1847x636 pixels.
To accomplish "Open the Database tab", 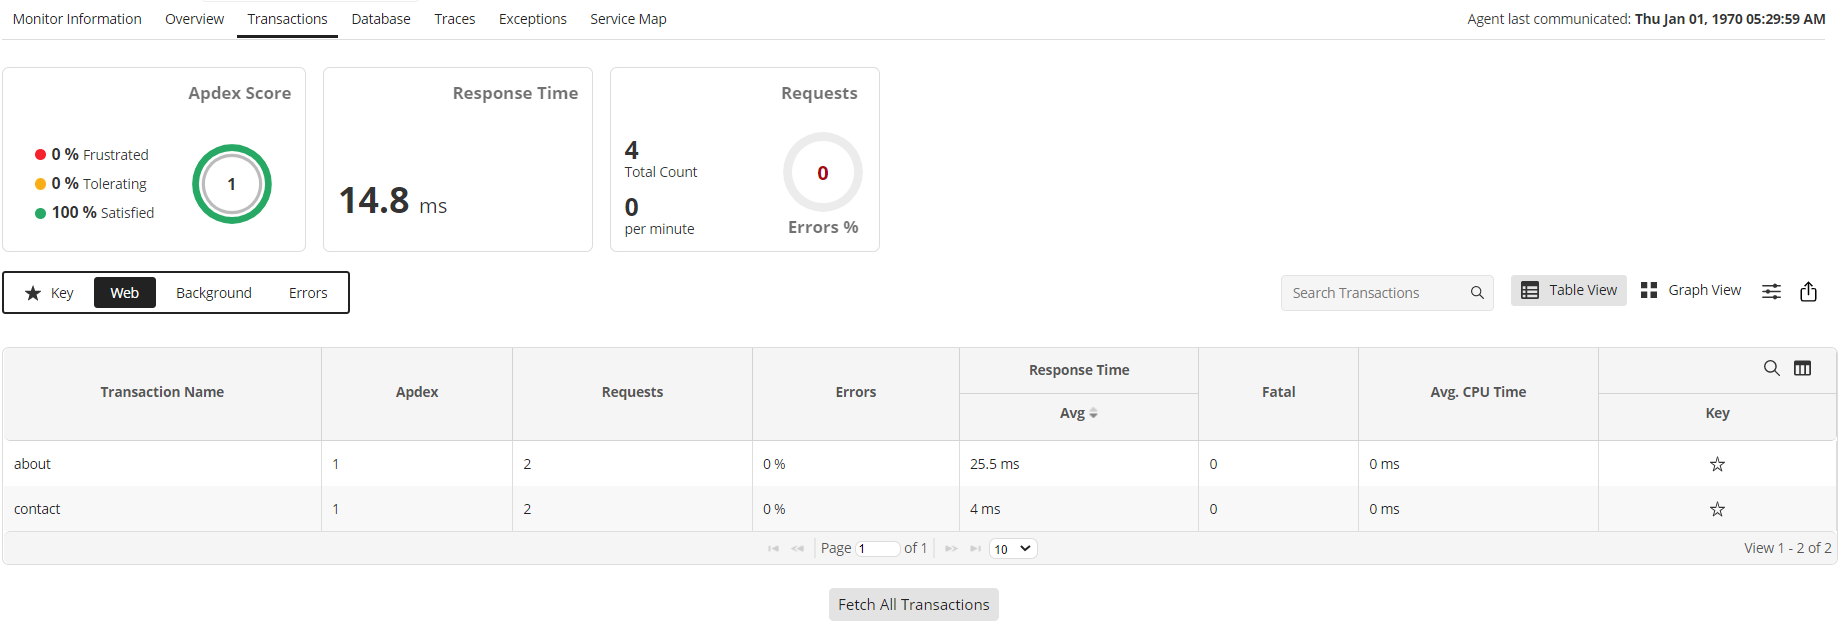I will click(x=381, y=19).
